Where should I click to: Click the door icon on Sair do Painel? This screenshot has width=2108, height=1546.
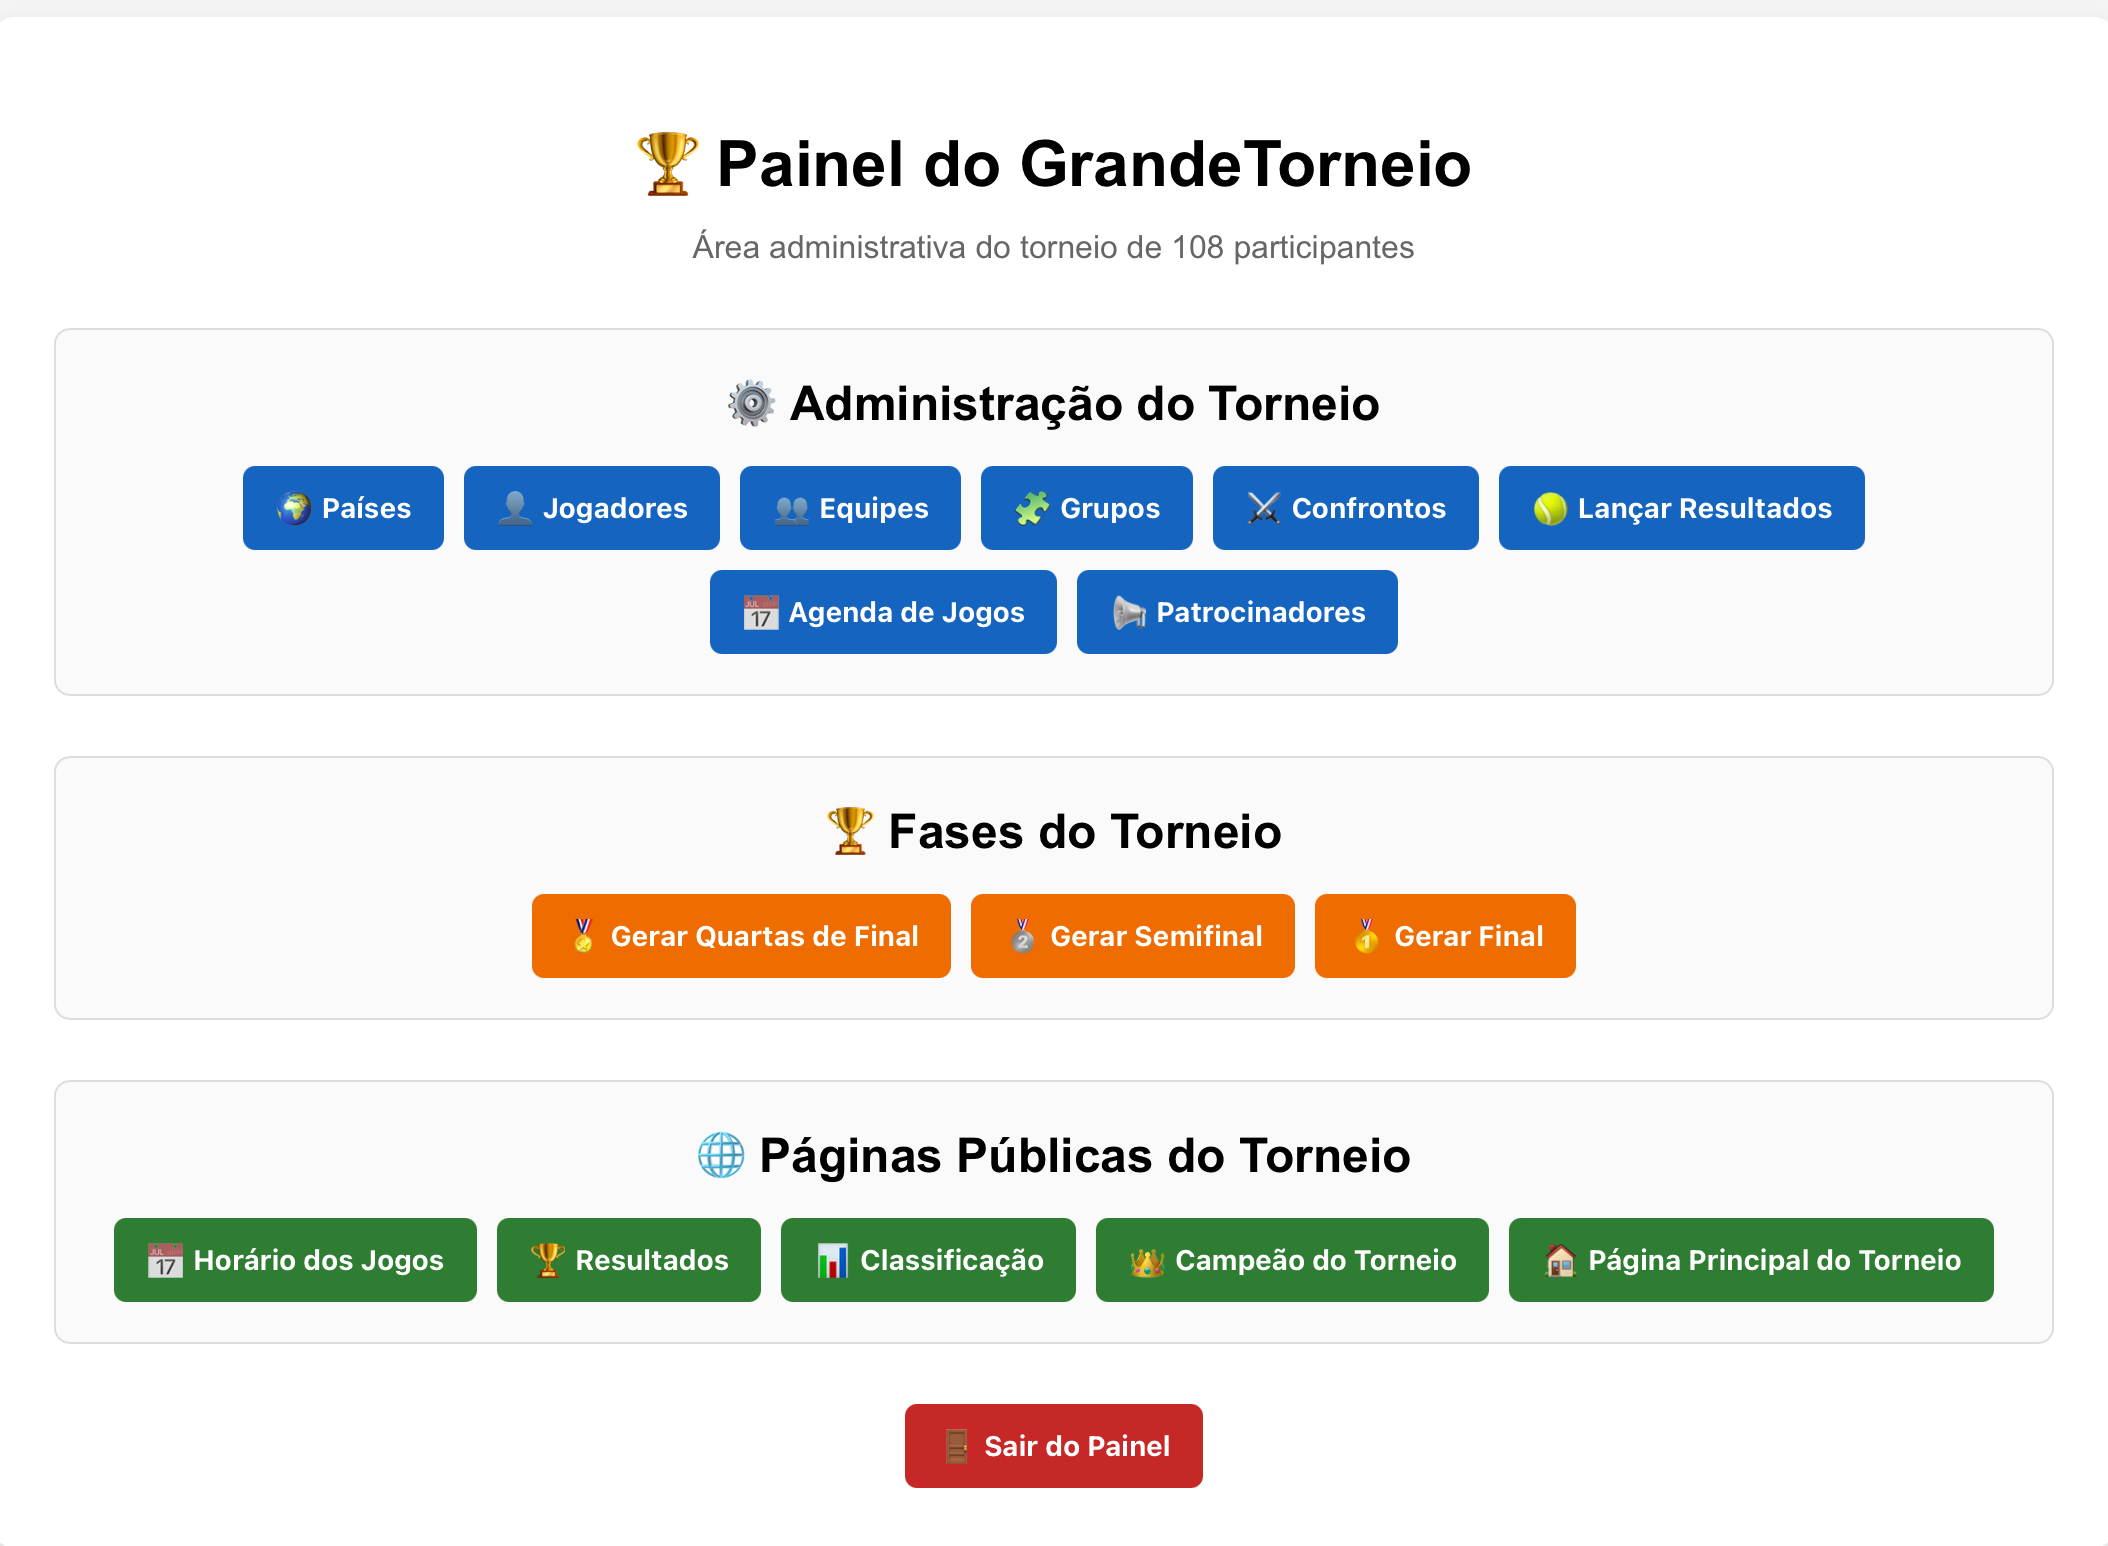point(957,1447)
